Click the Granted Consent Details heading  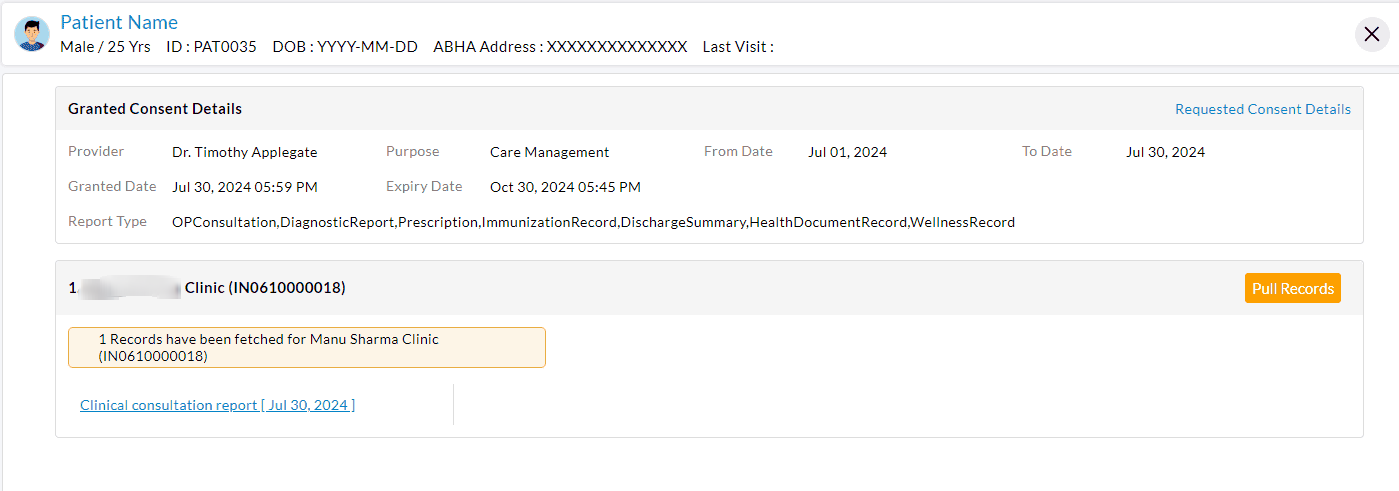(x=155, y=108)
